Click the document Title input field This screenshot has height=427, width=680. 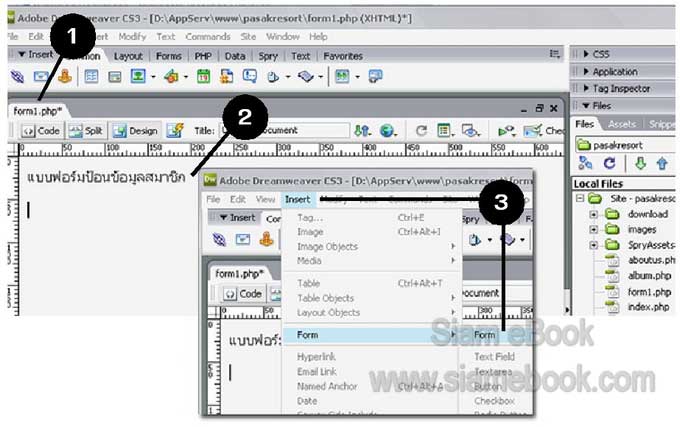pos(285,130)
